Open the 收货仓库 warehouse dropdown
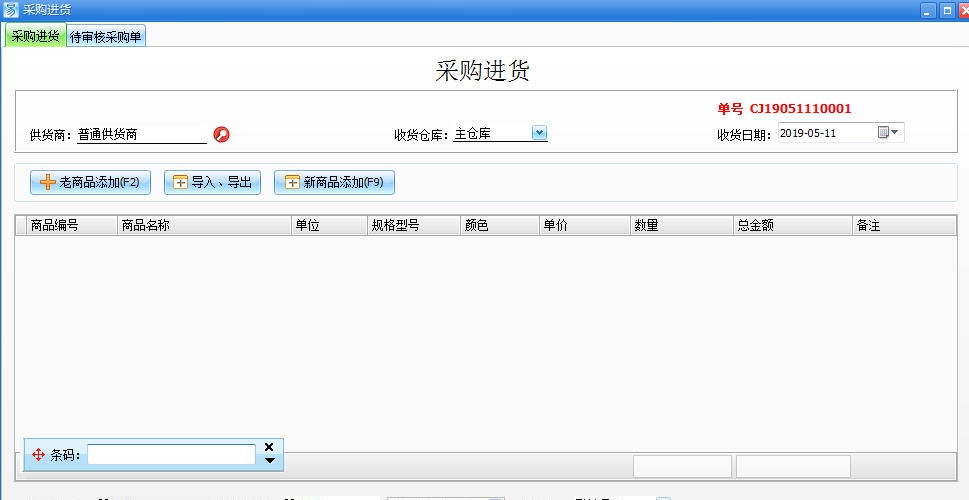This screenshot has height=500, width=969. pyautogui.click(x=540, y=132)
